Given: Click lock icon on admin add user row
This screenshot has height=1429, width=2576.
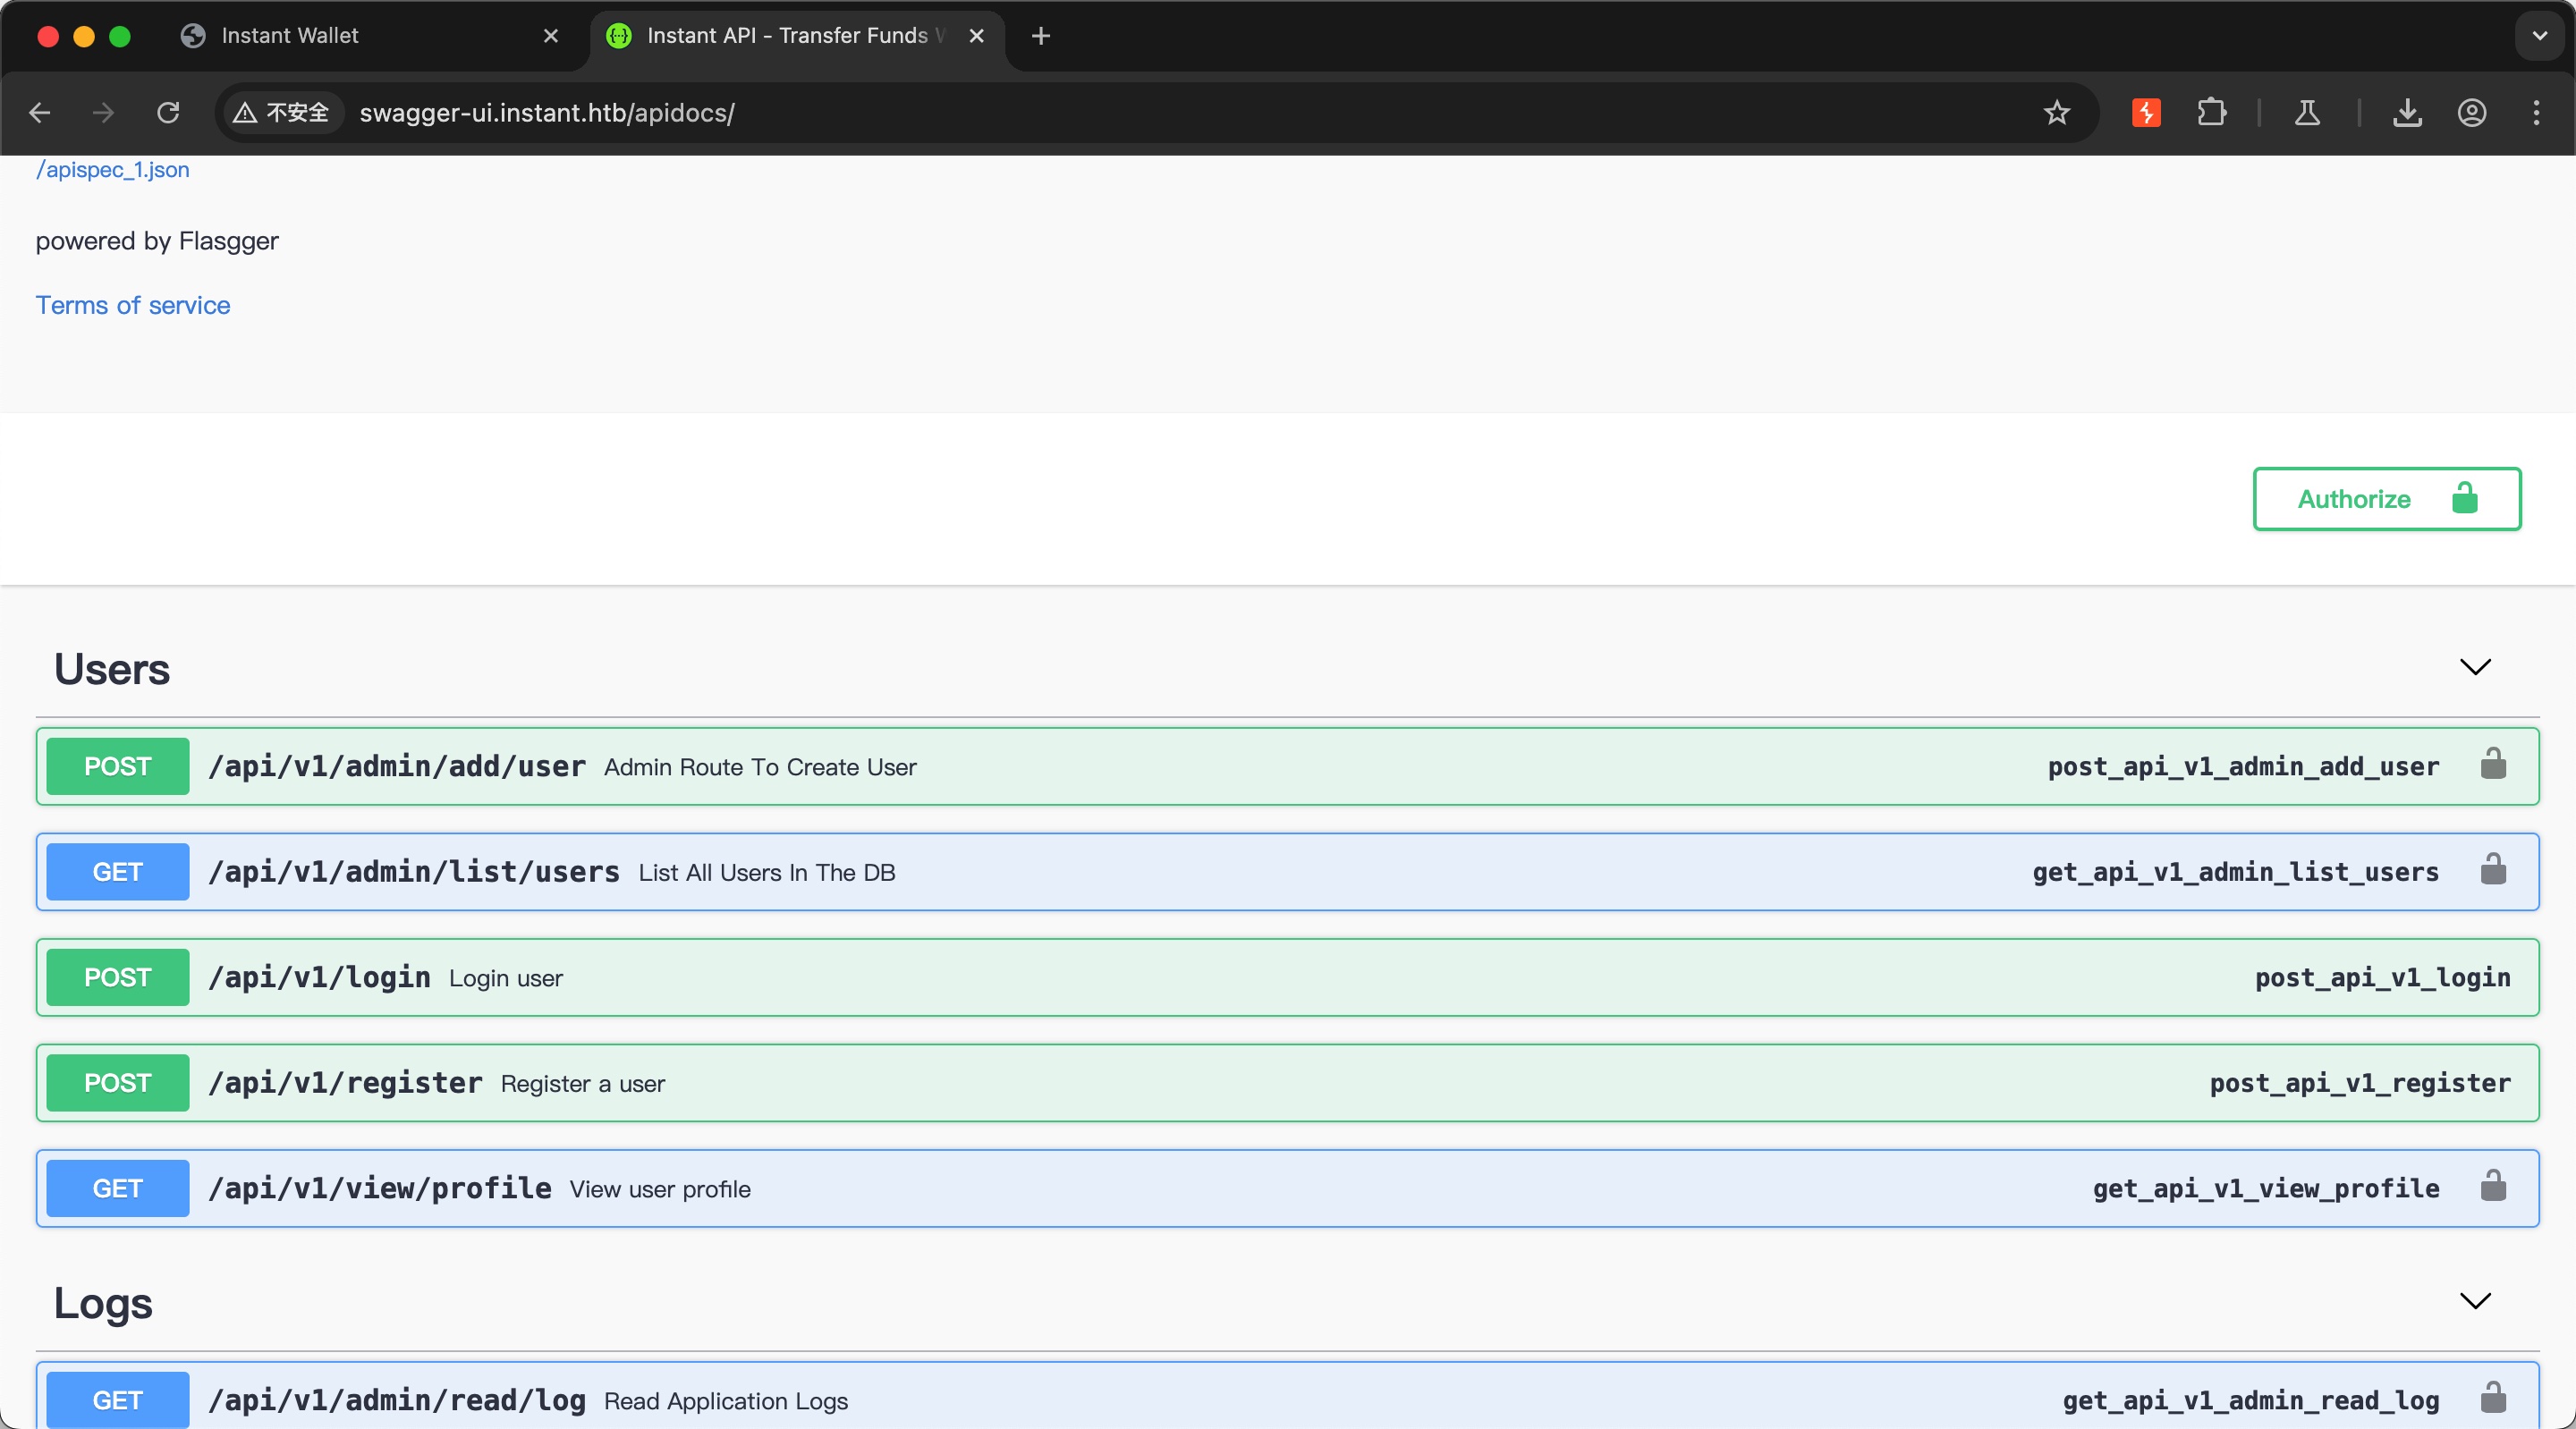Looking at the screenshot, I should (2492, 765).
